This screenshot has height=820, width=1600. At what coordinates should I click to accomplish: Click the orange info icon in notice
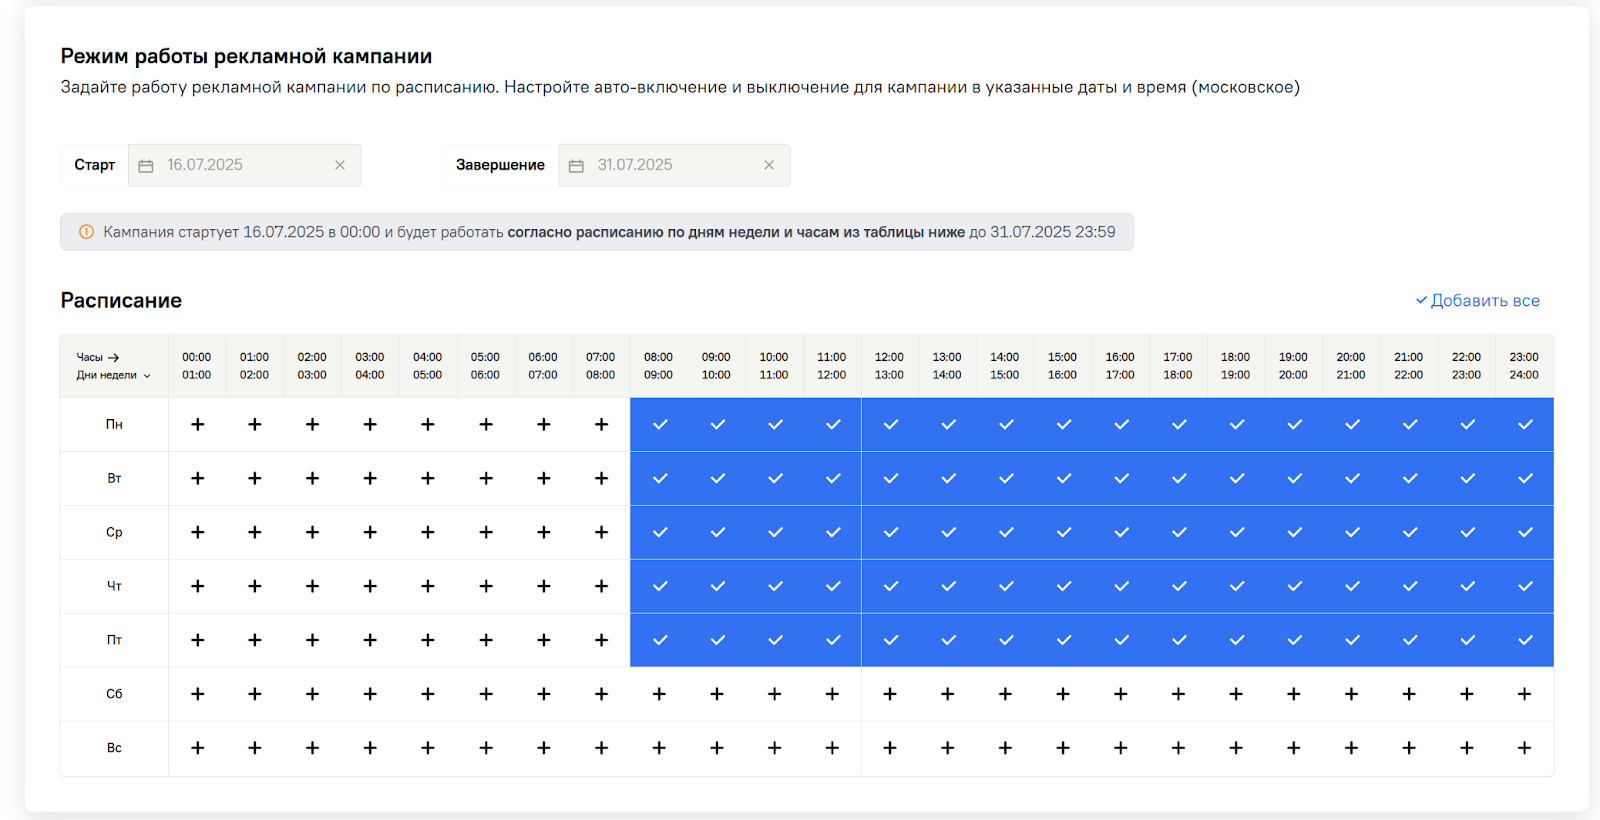coord(87,232)
